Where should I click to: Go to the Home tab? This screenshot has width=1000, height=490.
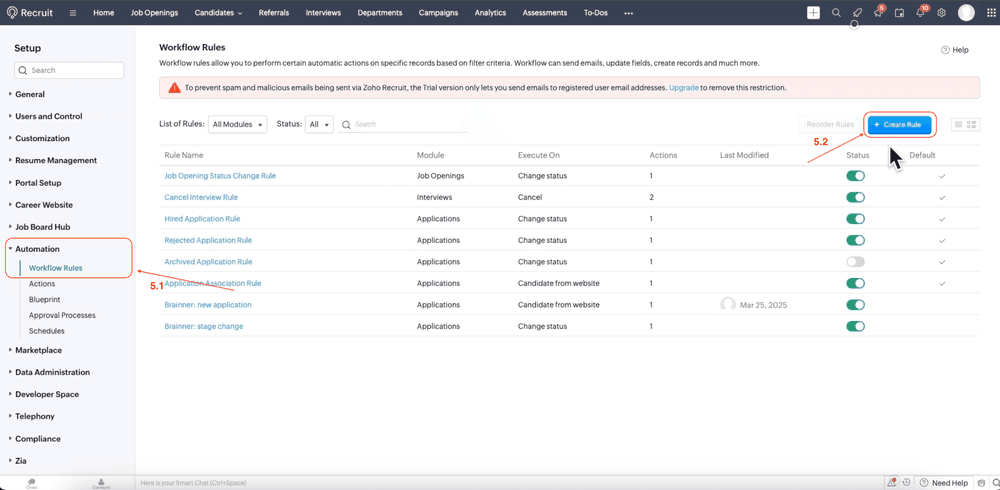point(103,13)
